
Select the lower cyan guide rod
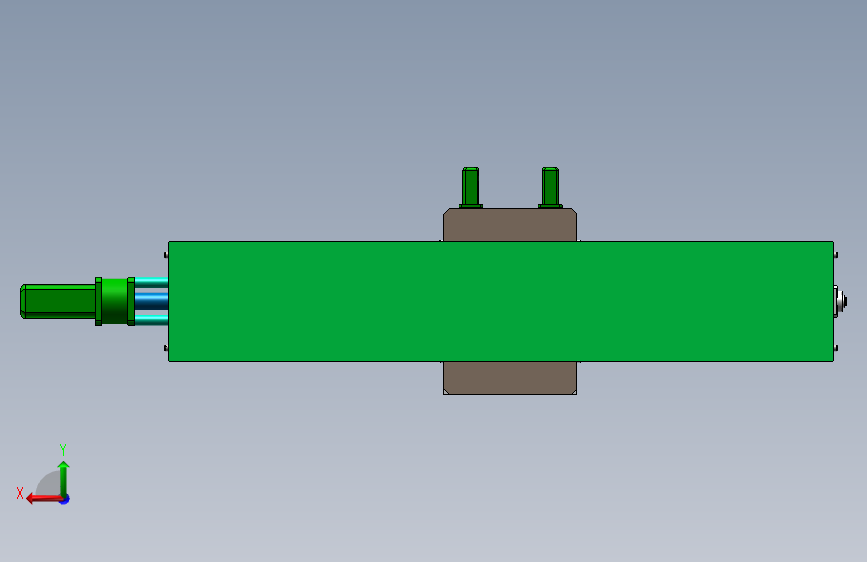[x=152, y=320]
